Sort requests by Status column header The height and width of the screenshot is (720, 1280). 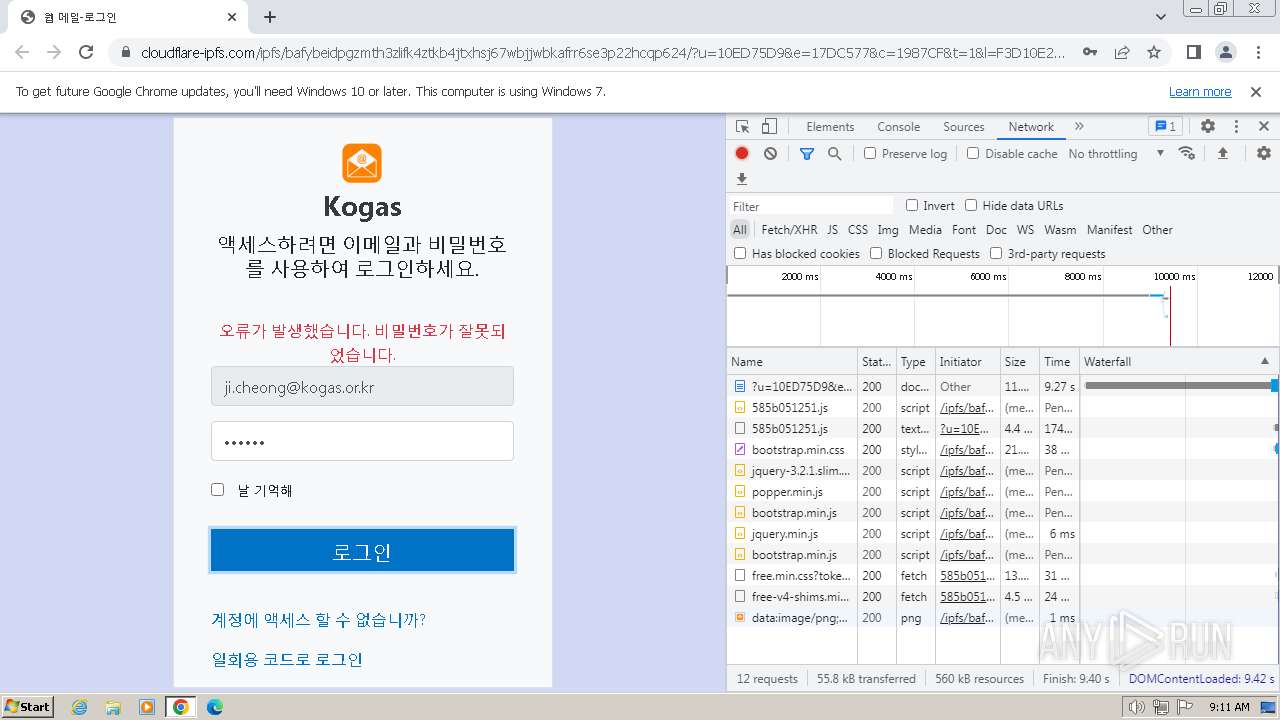click(876, 361)
